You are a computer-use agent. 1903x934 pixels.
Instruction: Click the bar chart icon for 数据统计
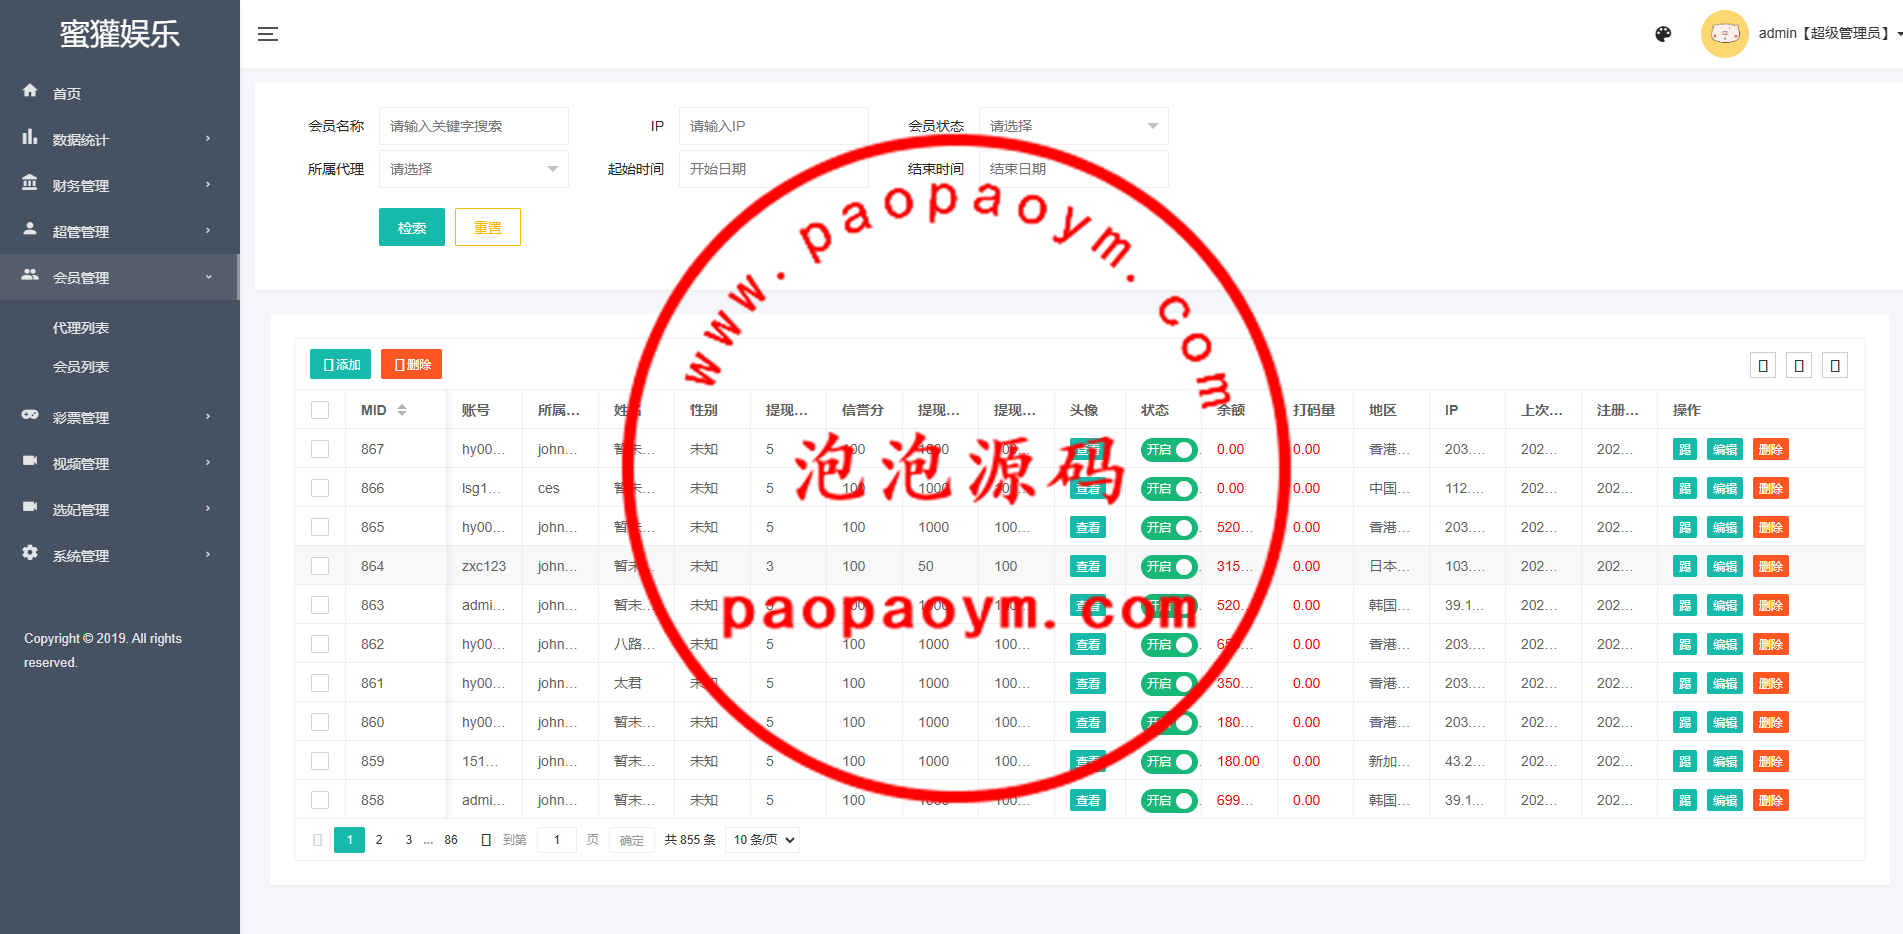(30, 138)
